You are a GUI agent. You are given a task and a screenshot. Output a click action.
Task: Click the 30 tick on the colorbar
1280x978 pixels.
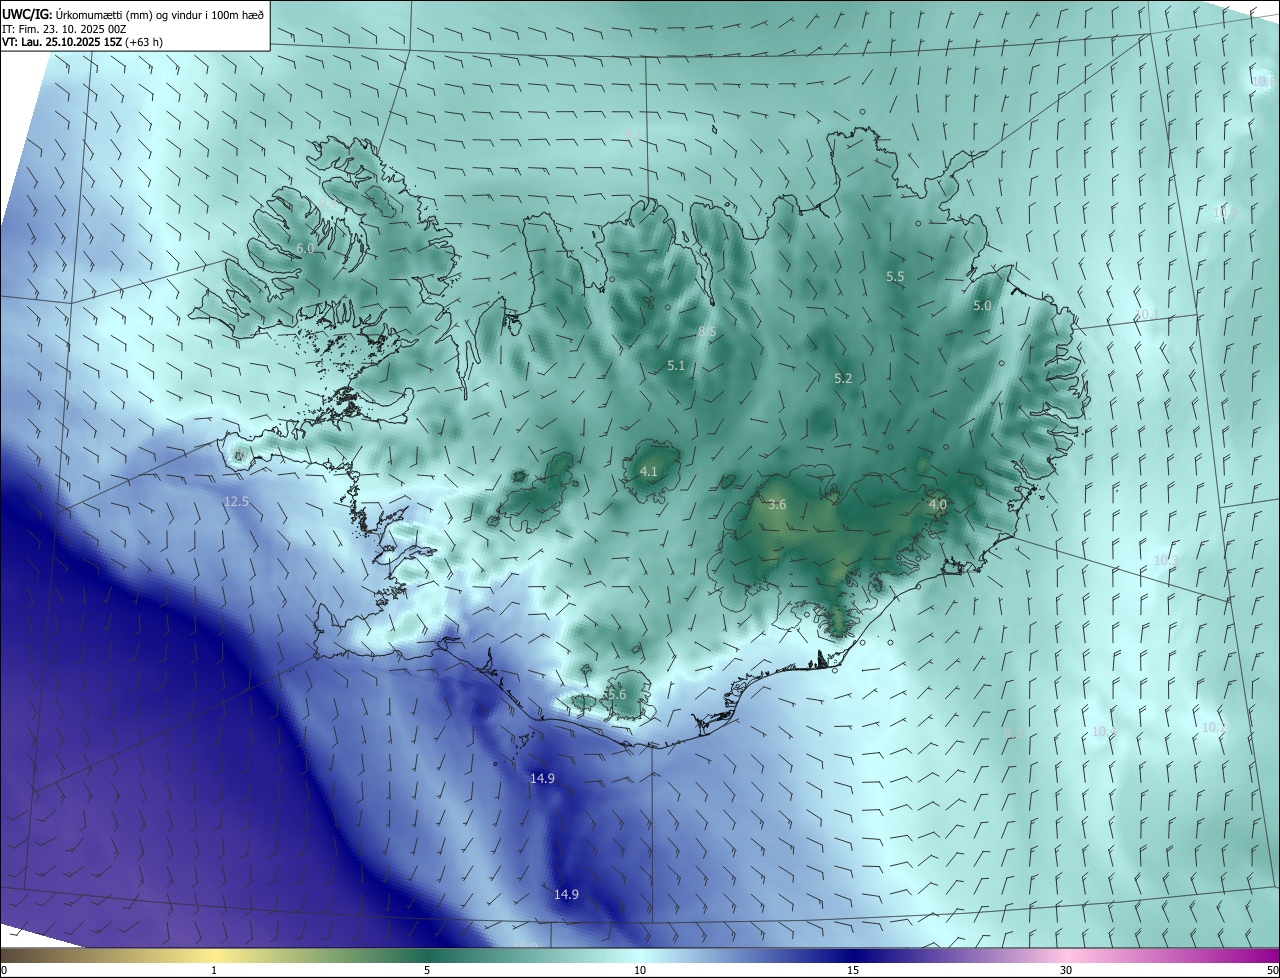click(x=1066, y=970)
